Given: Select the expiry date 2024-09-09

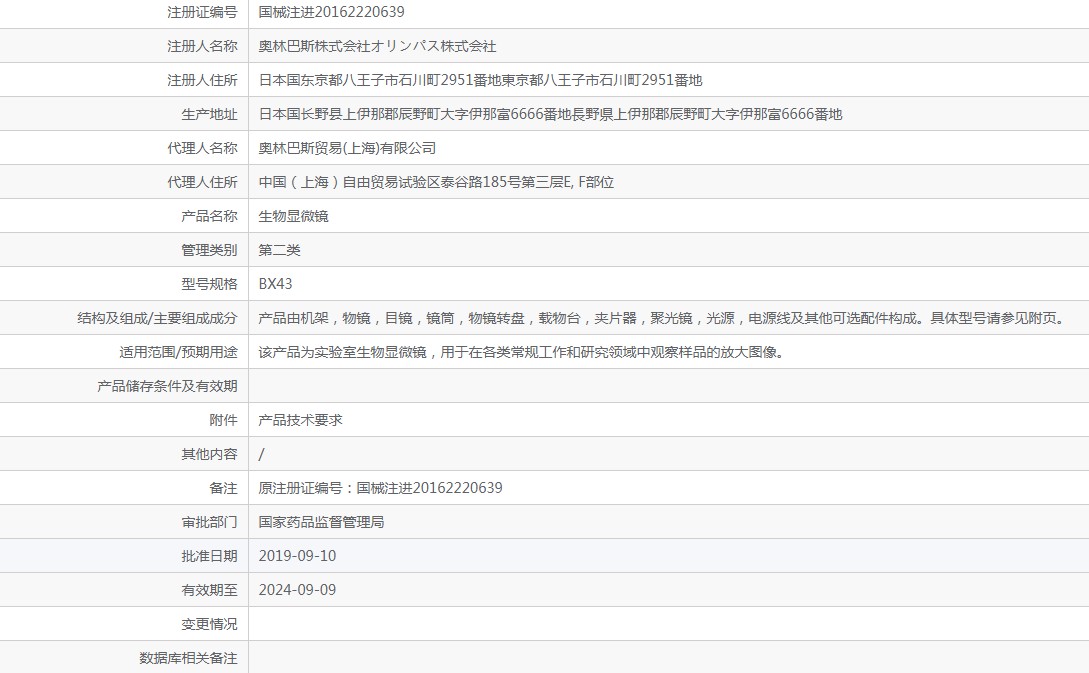Looking at the screenshot, I should tap(297, 590).
